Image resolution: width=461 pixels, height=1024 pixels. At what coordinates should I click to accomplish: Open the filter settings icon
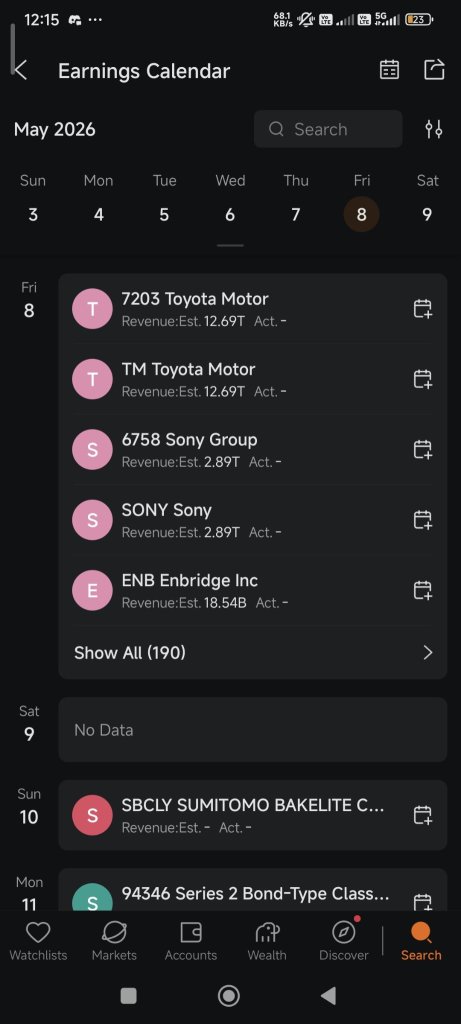click(434, 129)
